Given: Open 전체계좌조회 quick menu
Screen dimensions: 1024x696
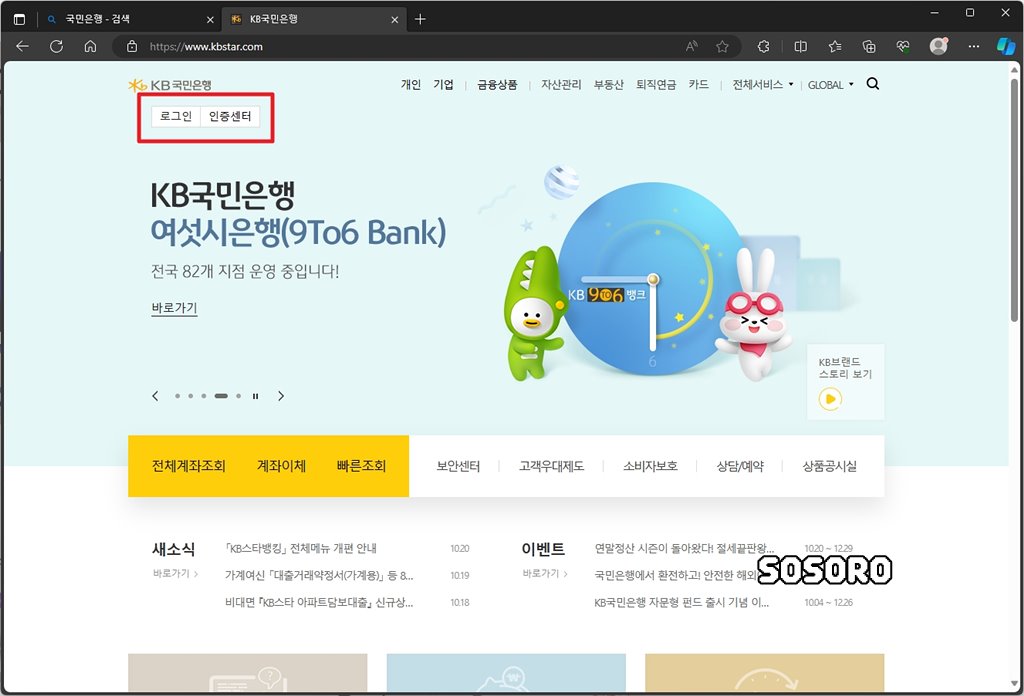Looking at the screenshot, I should 189,466.
